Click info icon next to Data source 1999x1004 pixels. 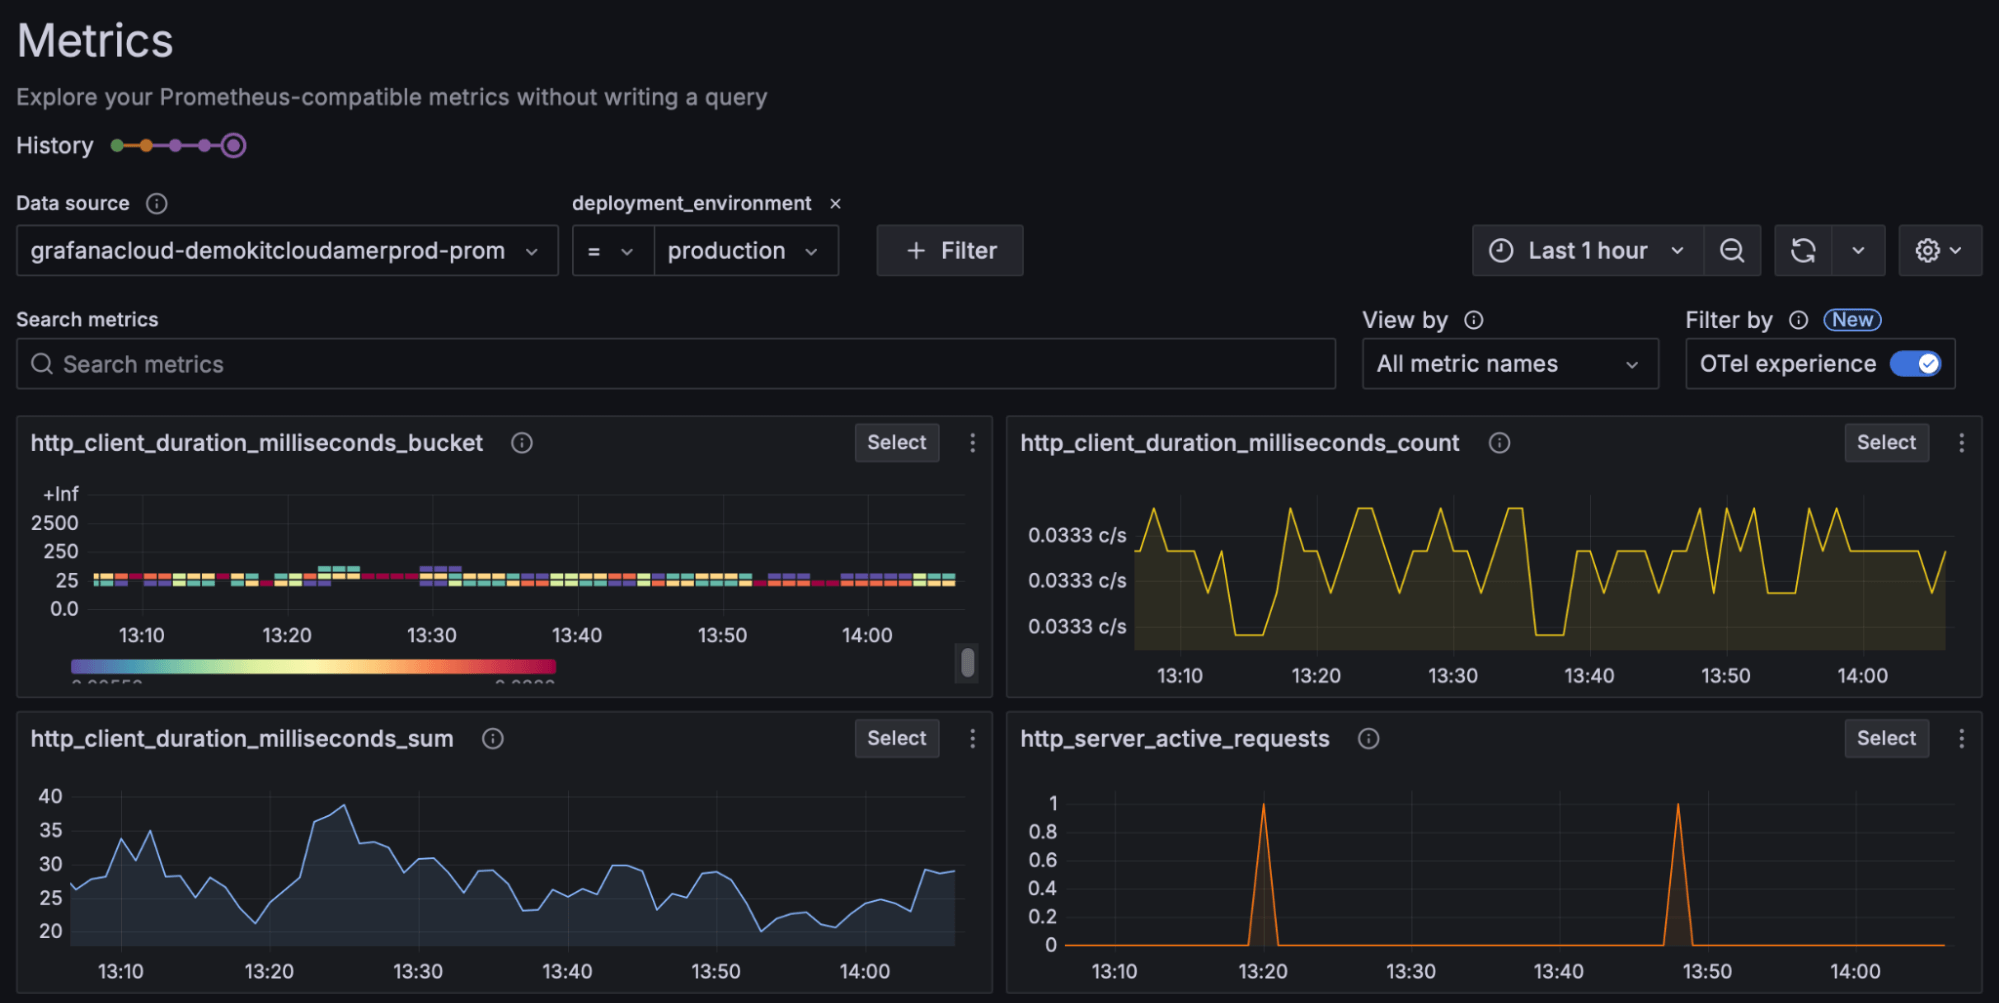[157, 204]
